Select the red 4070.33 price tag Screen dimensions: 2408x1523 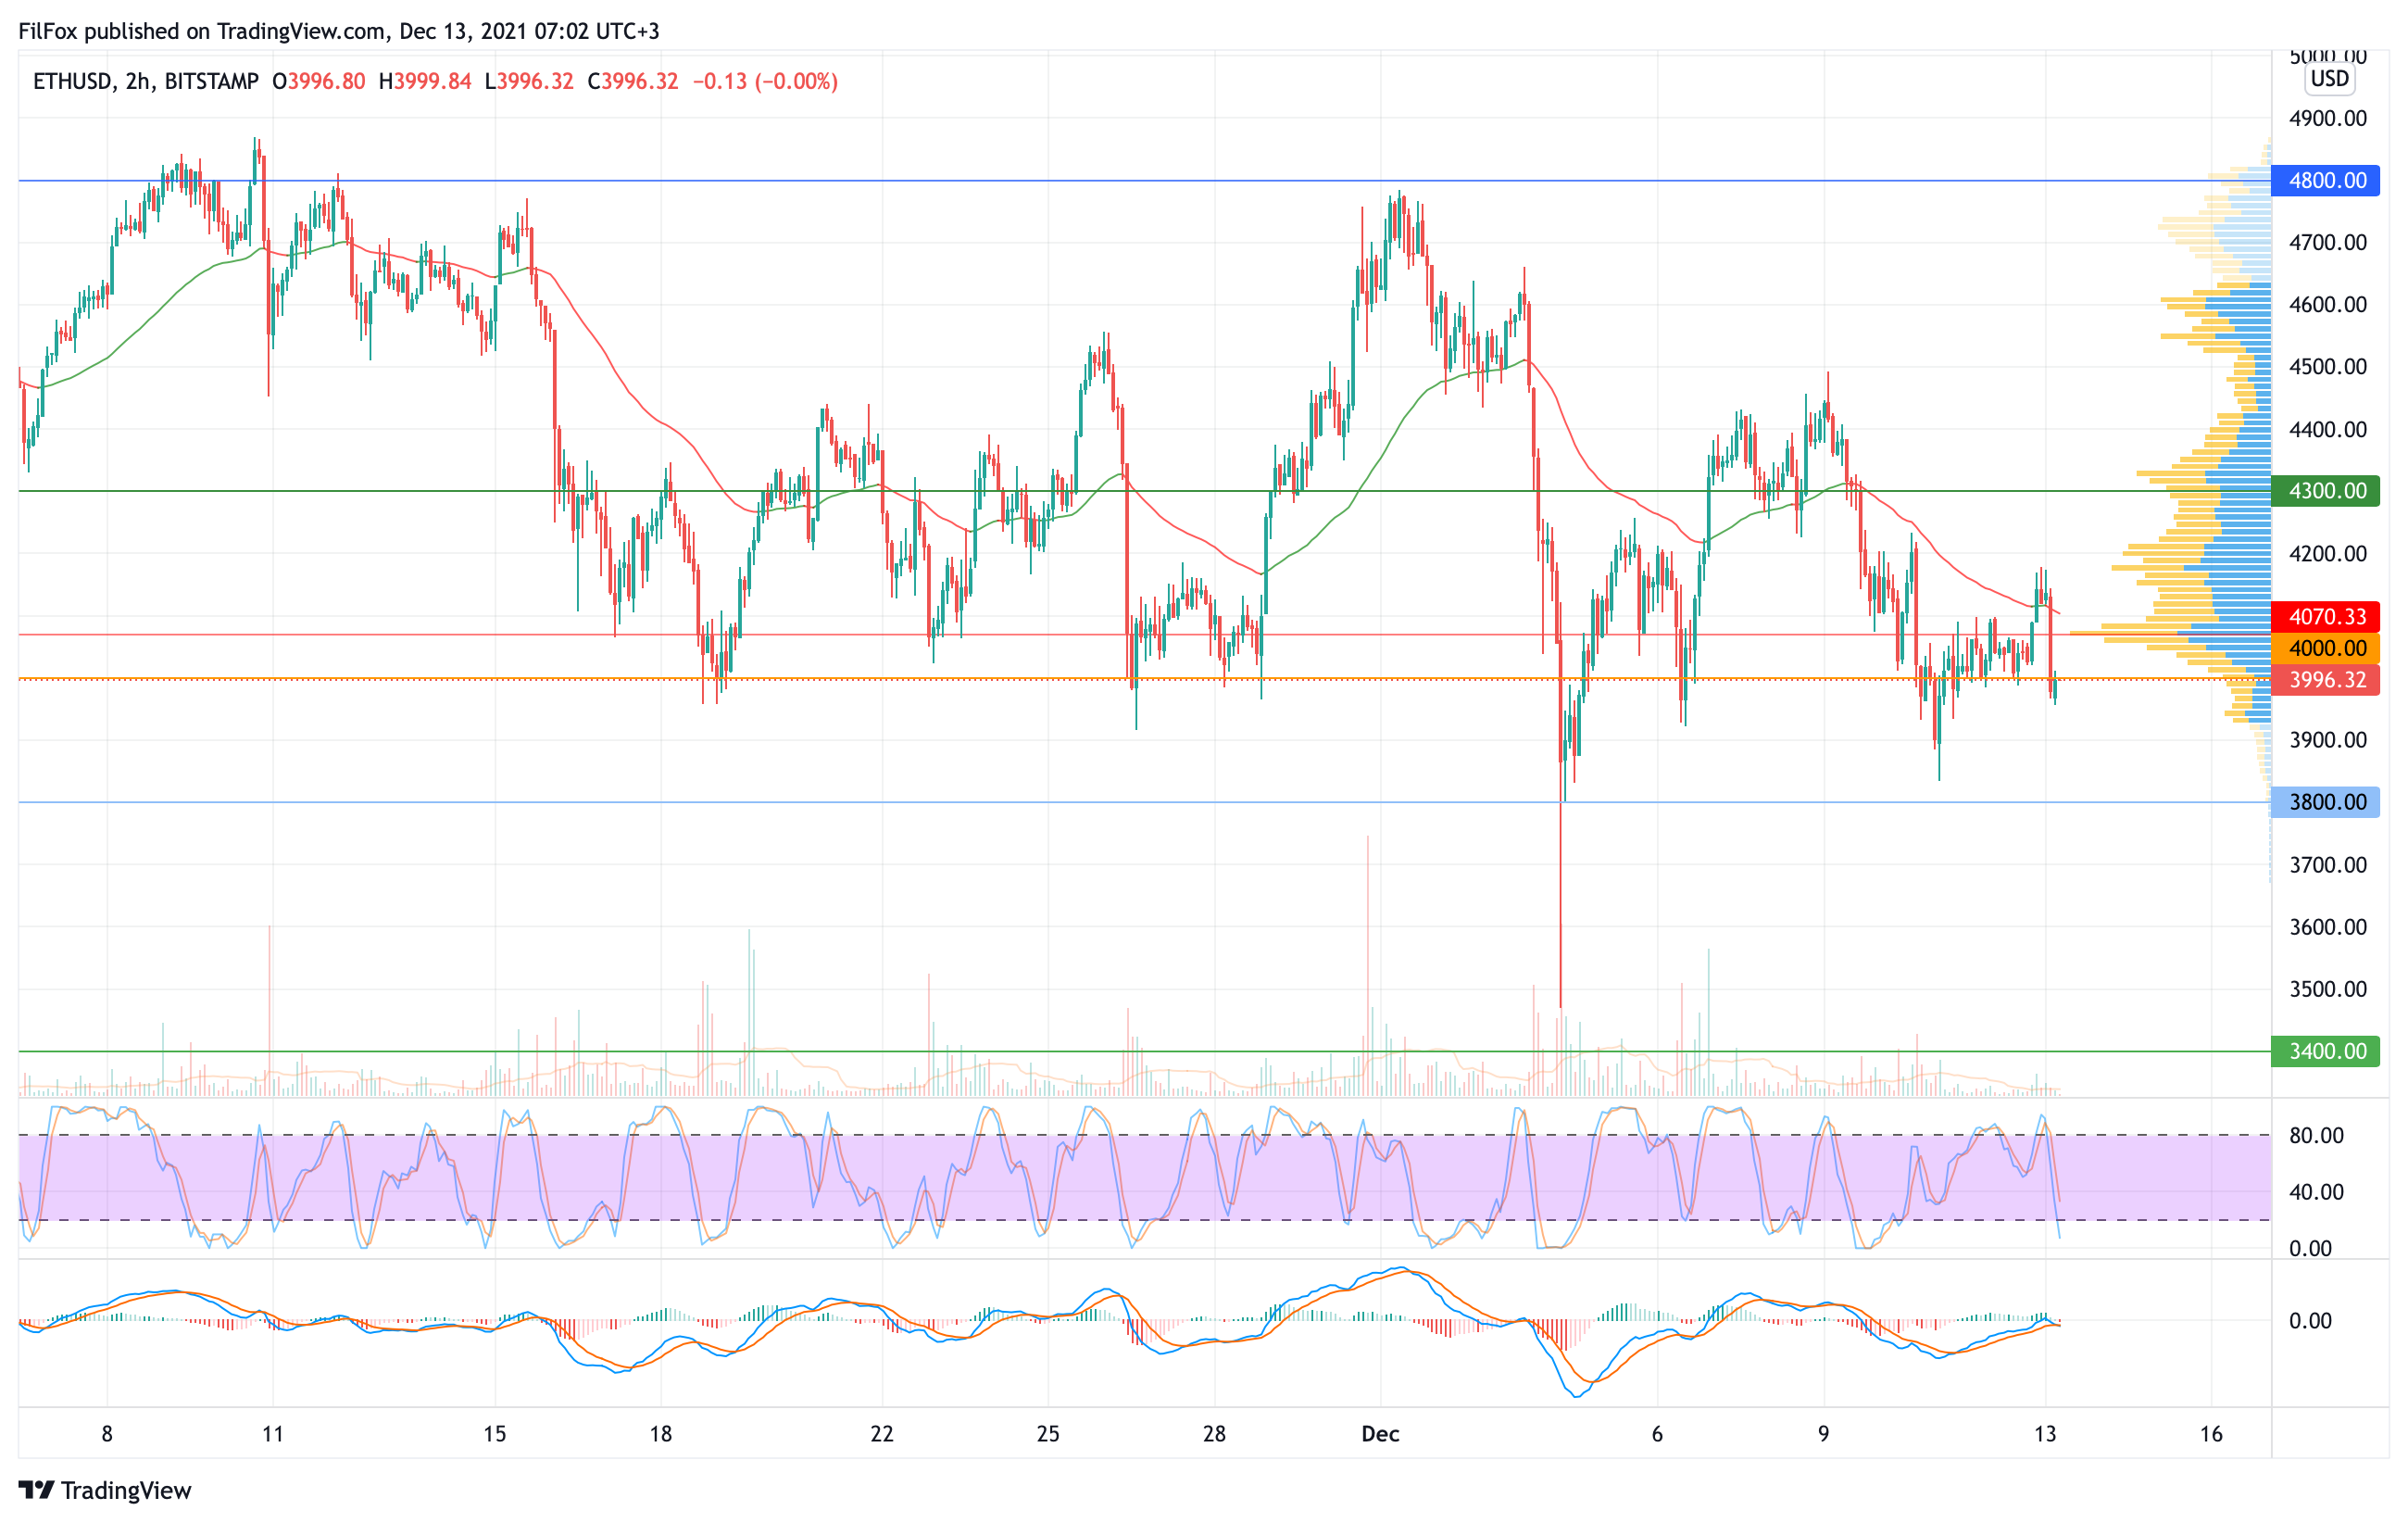click(x=2325, y=617)
